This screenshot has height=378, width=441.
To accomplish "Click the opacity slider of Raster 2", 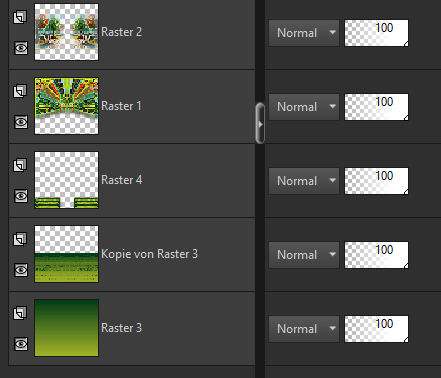I will [376, 33].
